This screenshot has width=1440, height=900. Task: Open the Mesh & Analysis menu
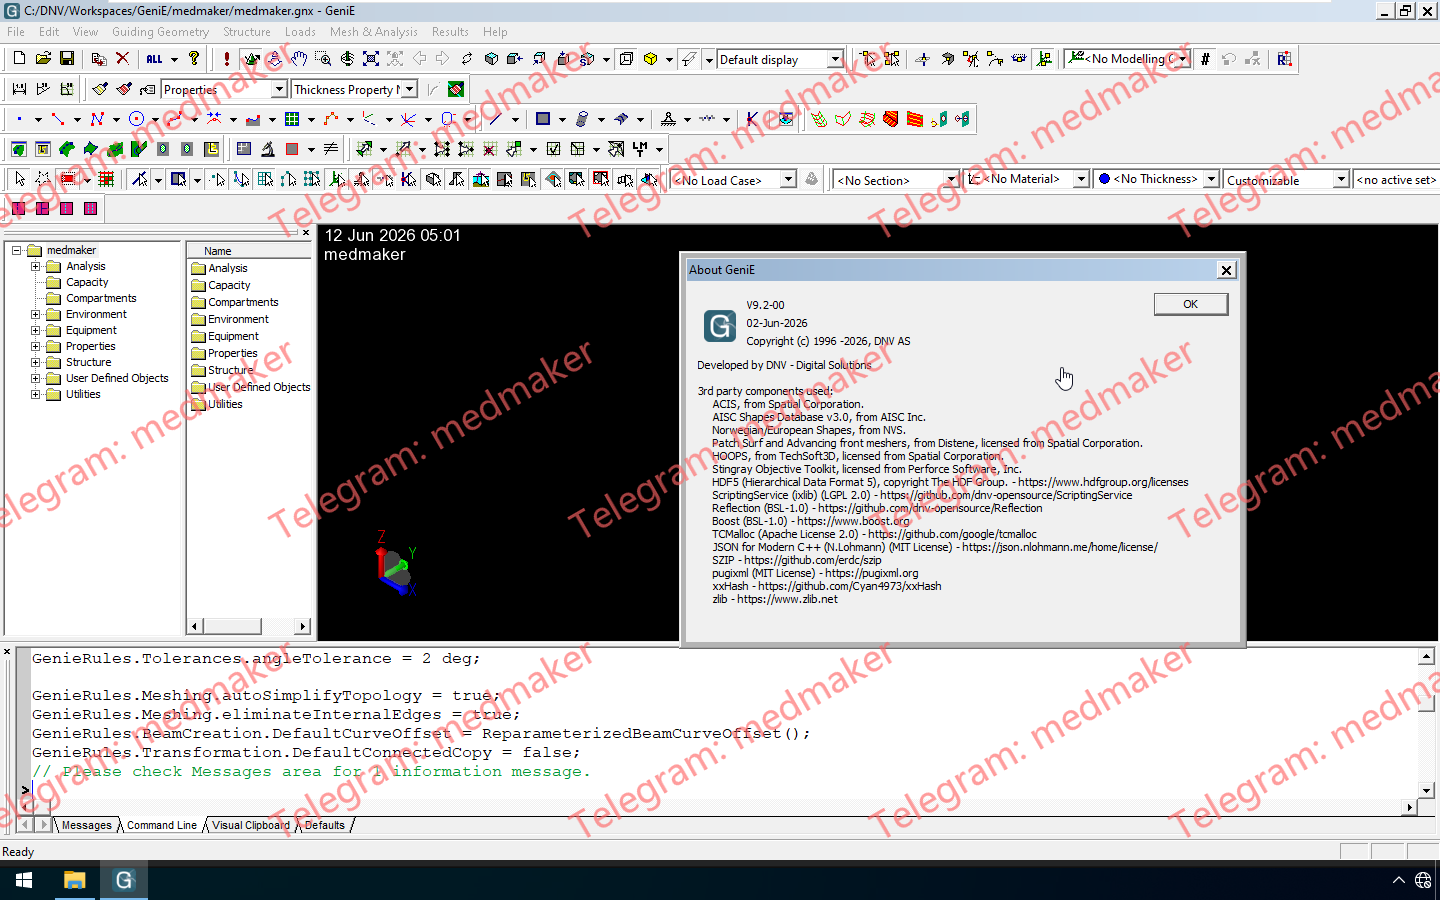(374, 32)
